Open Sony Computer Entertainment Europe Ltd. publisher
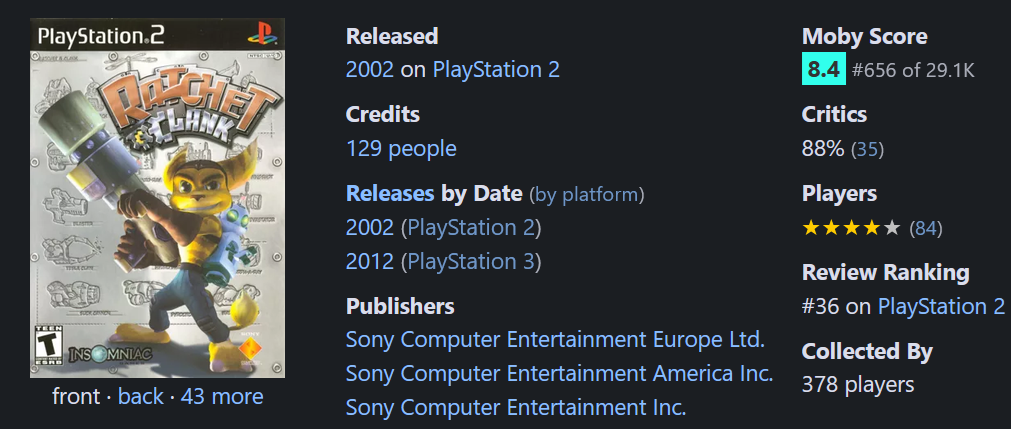Screen dimensions: 1011x429 tap(555, 339)
